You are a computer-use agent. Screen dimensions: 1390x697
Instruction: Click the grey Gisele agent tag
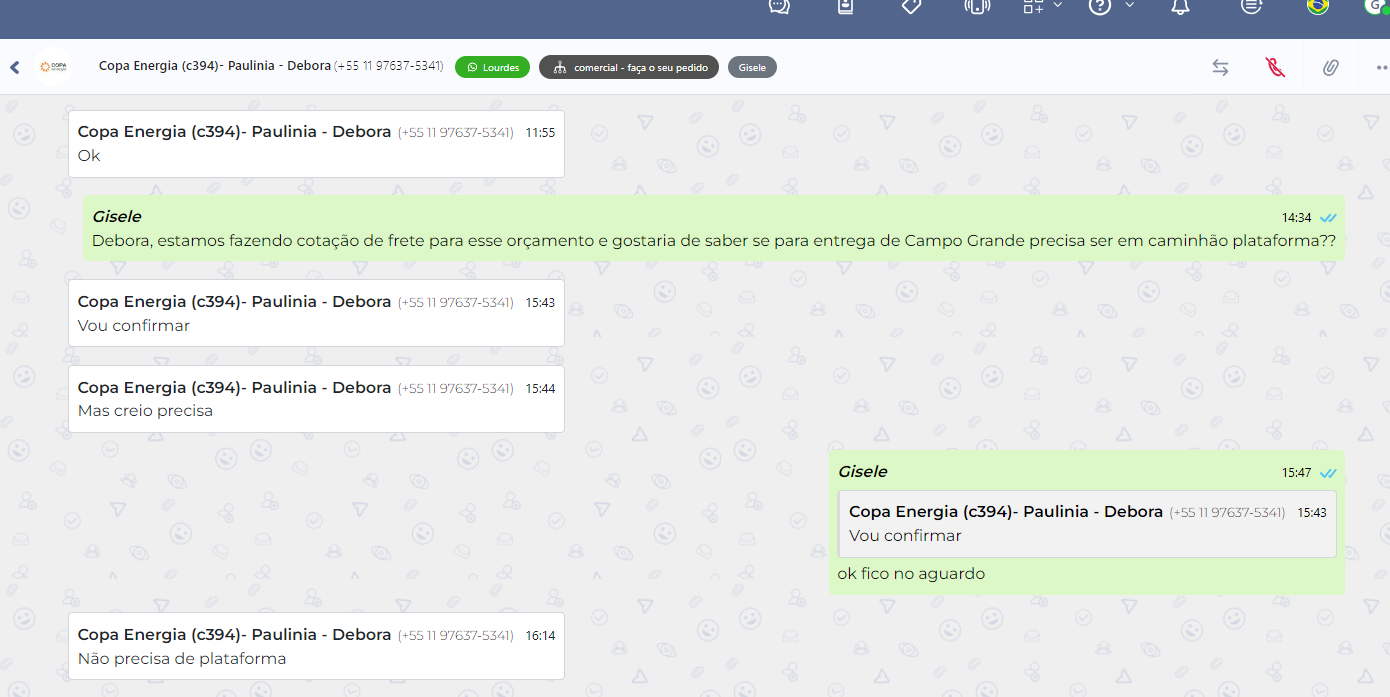[x=752, y=67]
